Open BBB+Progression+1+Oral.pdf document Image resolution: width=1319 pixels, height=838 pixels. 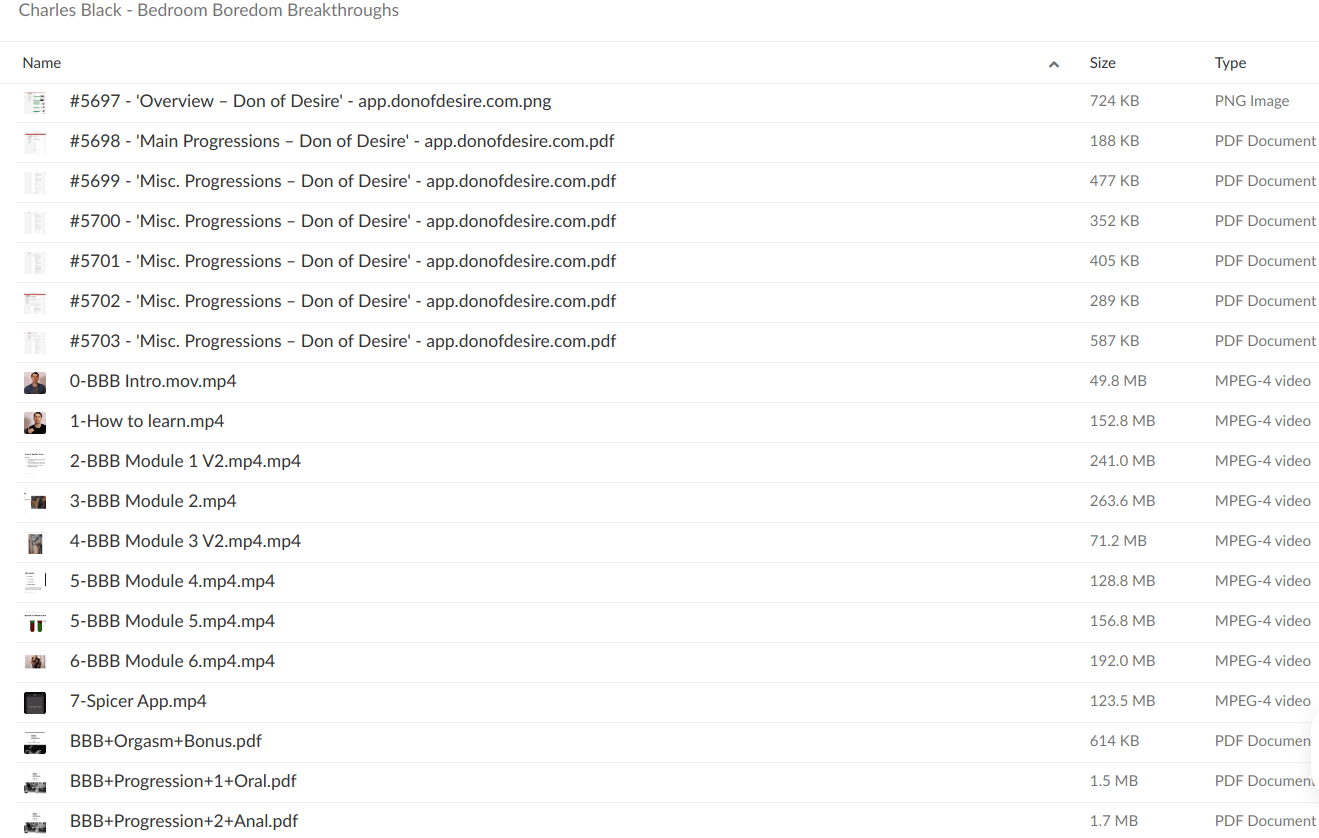183,781
